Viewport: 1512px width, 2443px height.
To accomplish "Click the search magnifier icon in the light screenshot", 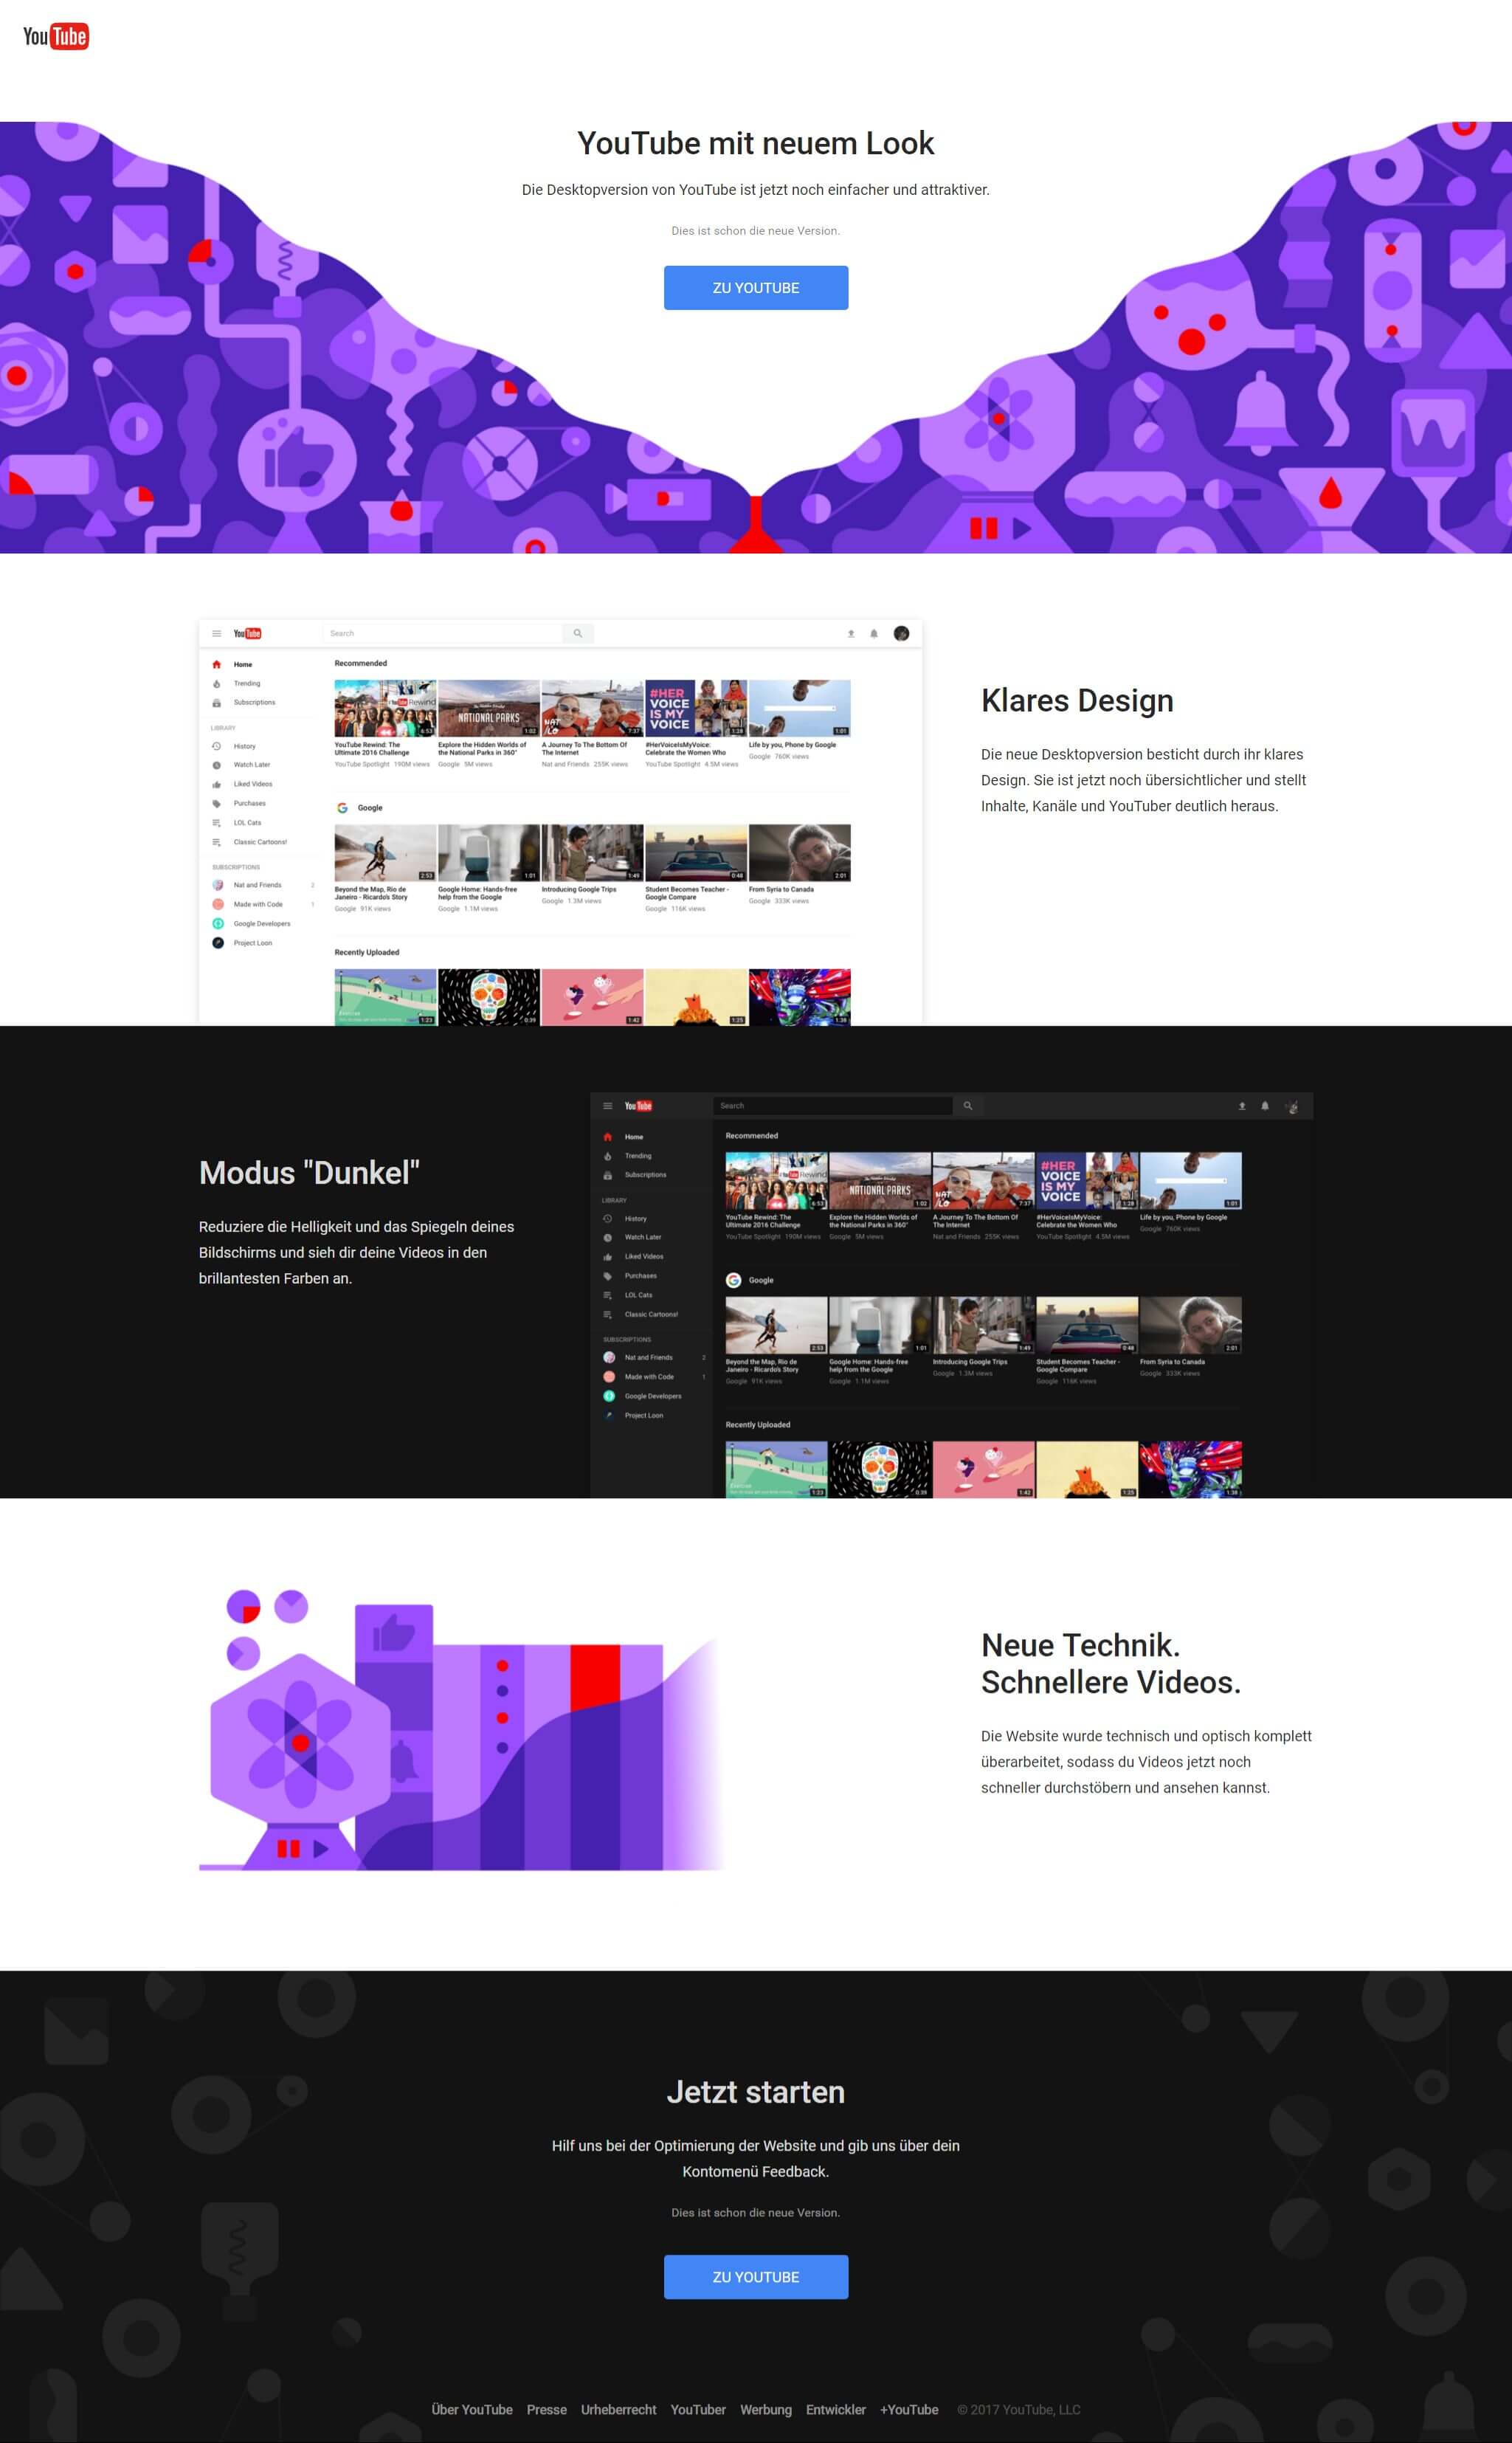I will coord(578,633).
